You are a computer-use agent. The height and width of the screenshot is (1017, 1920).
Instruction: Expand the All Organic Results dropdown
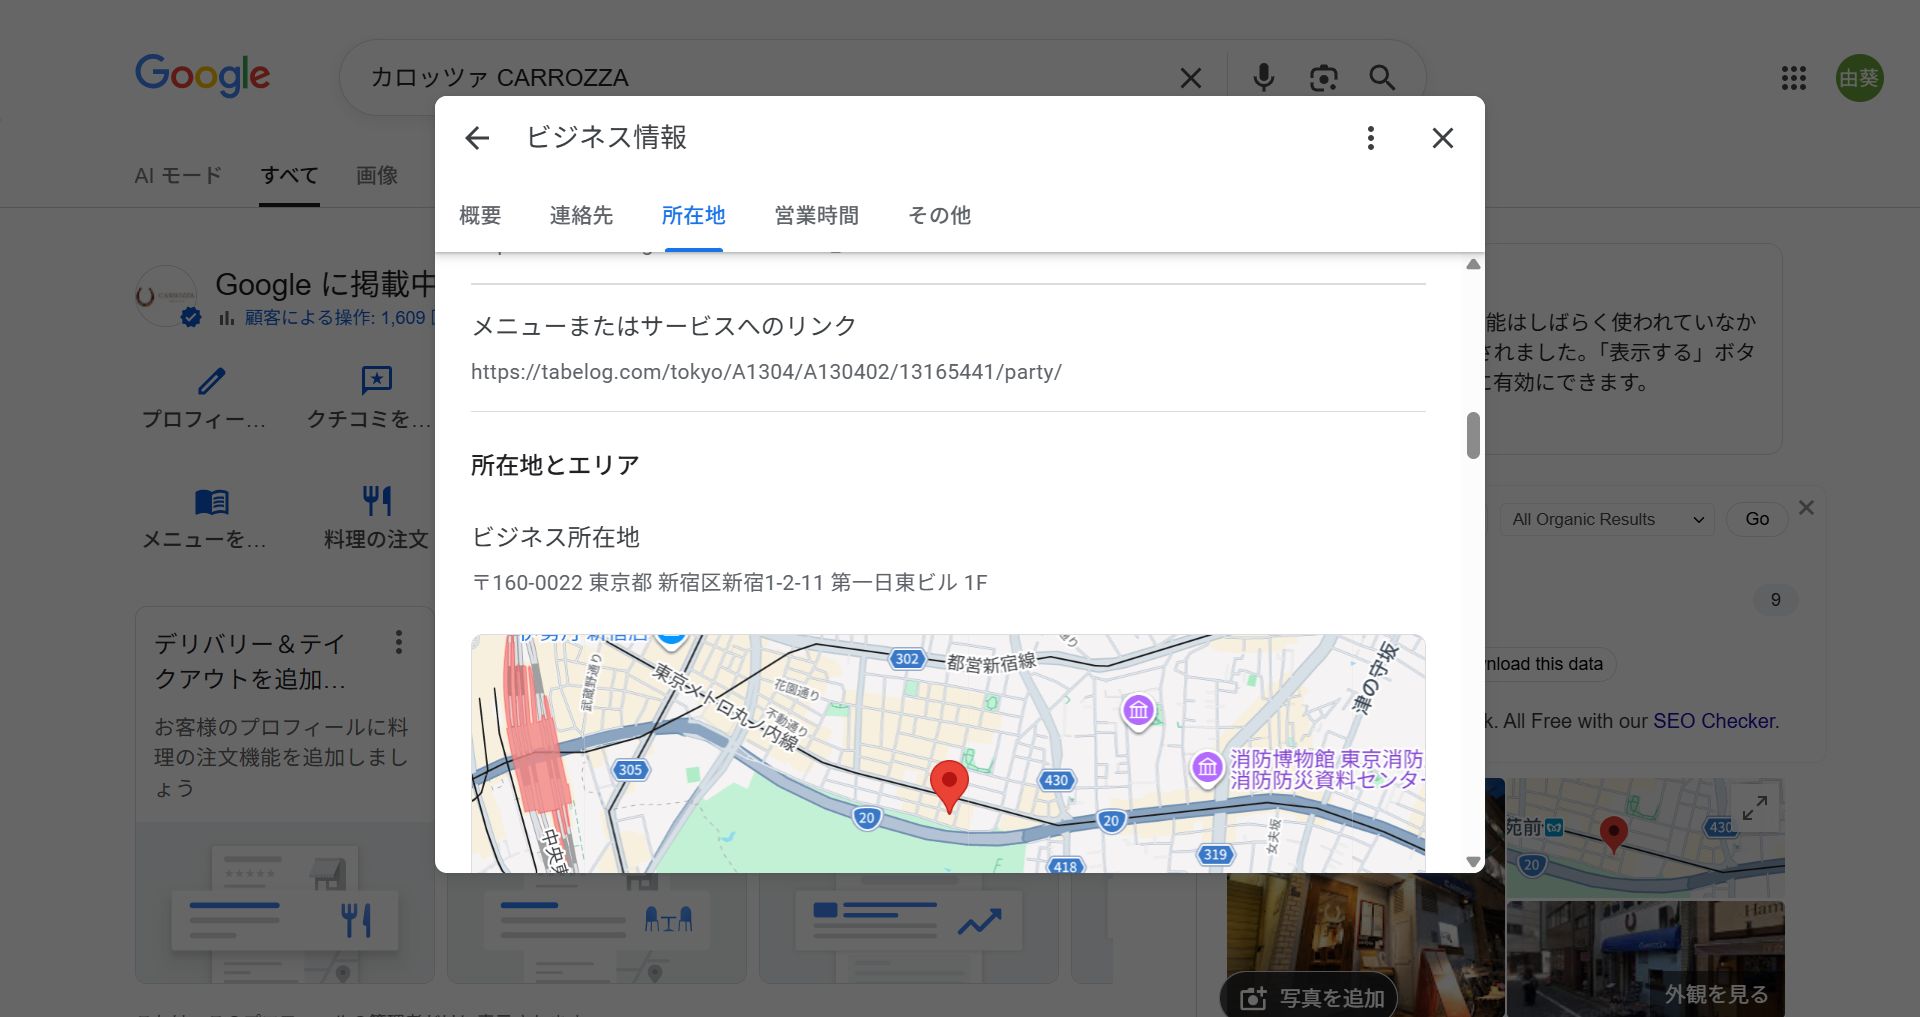click(1607, 519)
